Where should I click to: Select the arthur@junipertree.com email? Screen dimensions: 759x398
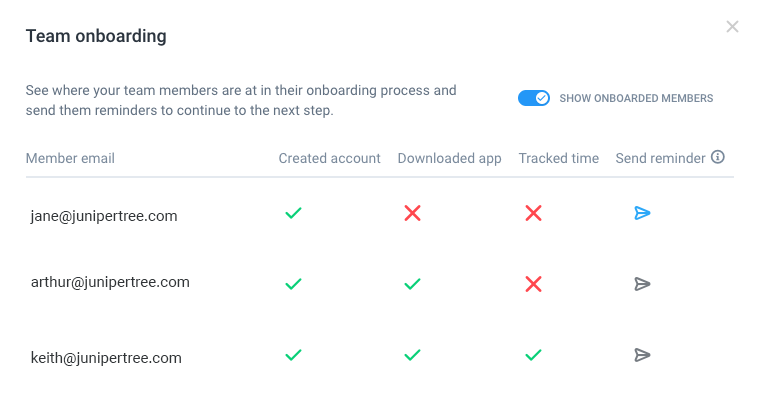[x=110, y=282]
